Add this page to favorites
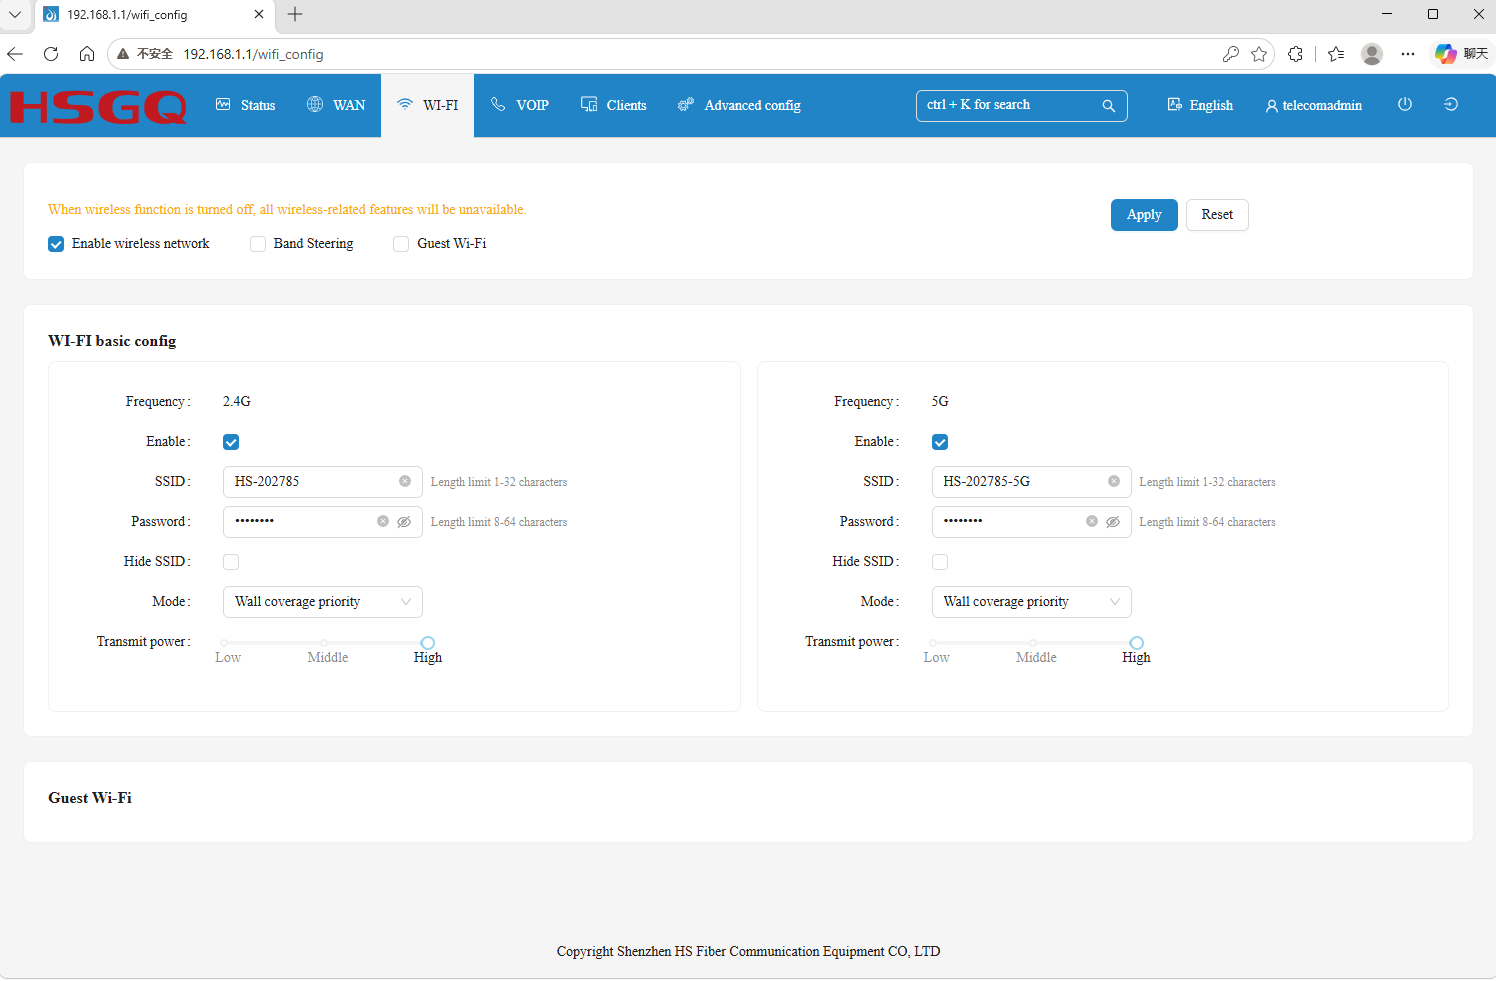The image size is (1496, 981). pyautogui.click(x=1259, y=54)
